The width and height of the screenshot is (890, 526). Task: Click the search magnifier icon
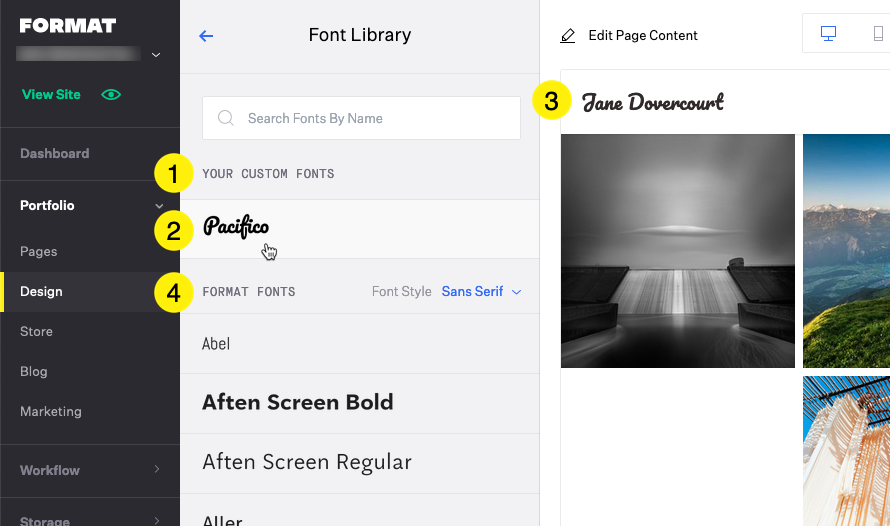click(226, 118)
